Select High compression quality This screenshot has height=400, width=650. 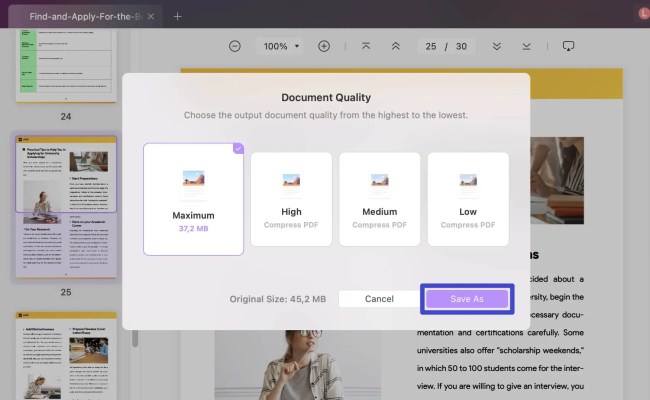click(291, 199)
